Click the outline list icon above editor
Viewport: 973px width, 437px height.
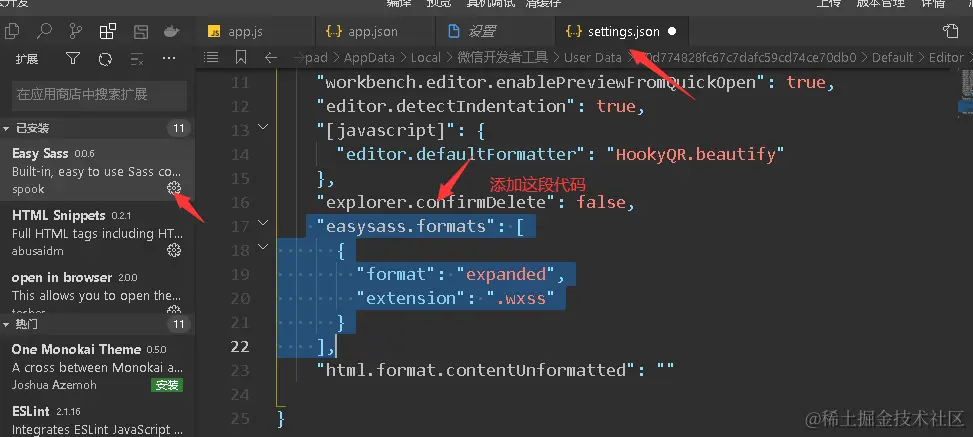click(211, 57)
